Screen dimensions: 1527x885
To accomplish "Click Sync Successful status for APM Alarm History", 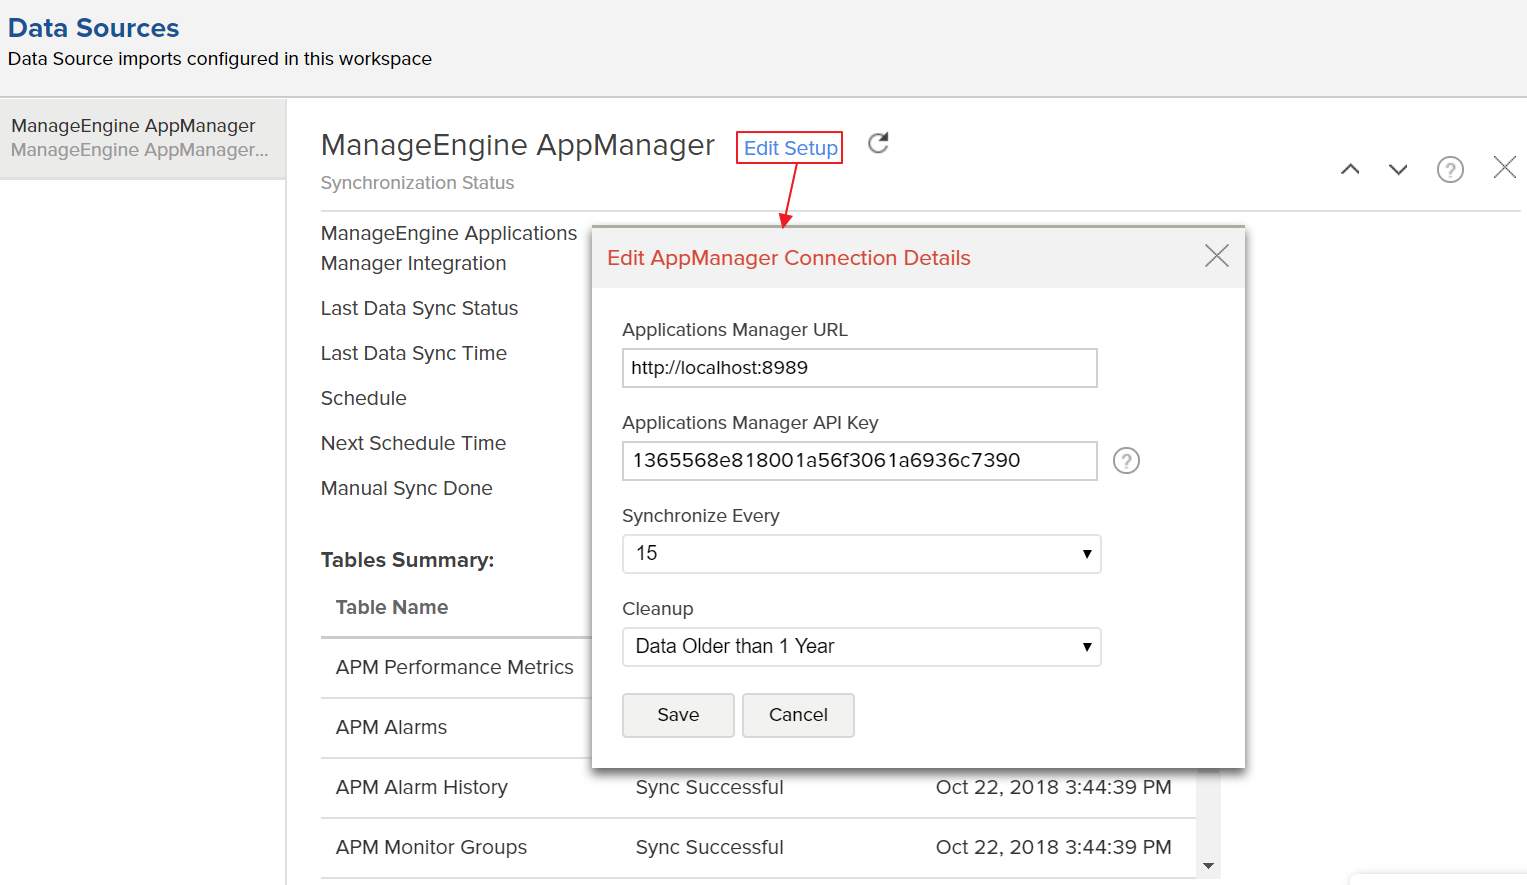I will (x=709, y=787).
